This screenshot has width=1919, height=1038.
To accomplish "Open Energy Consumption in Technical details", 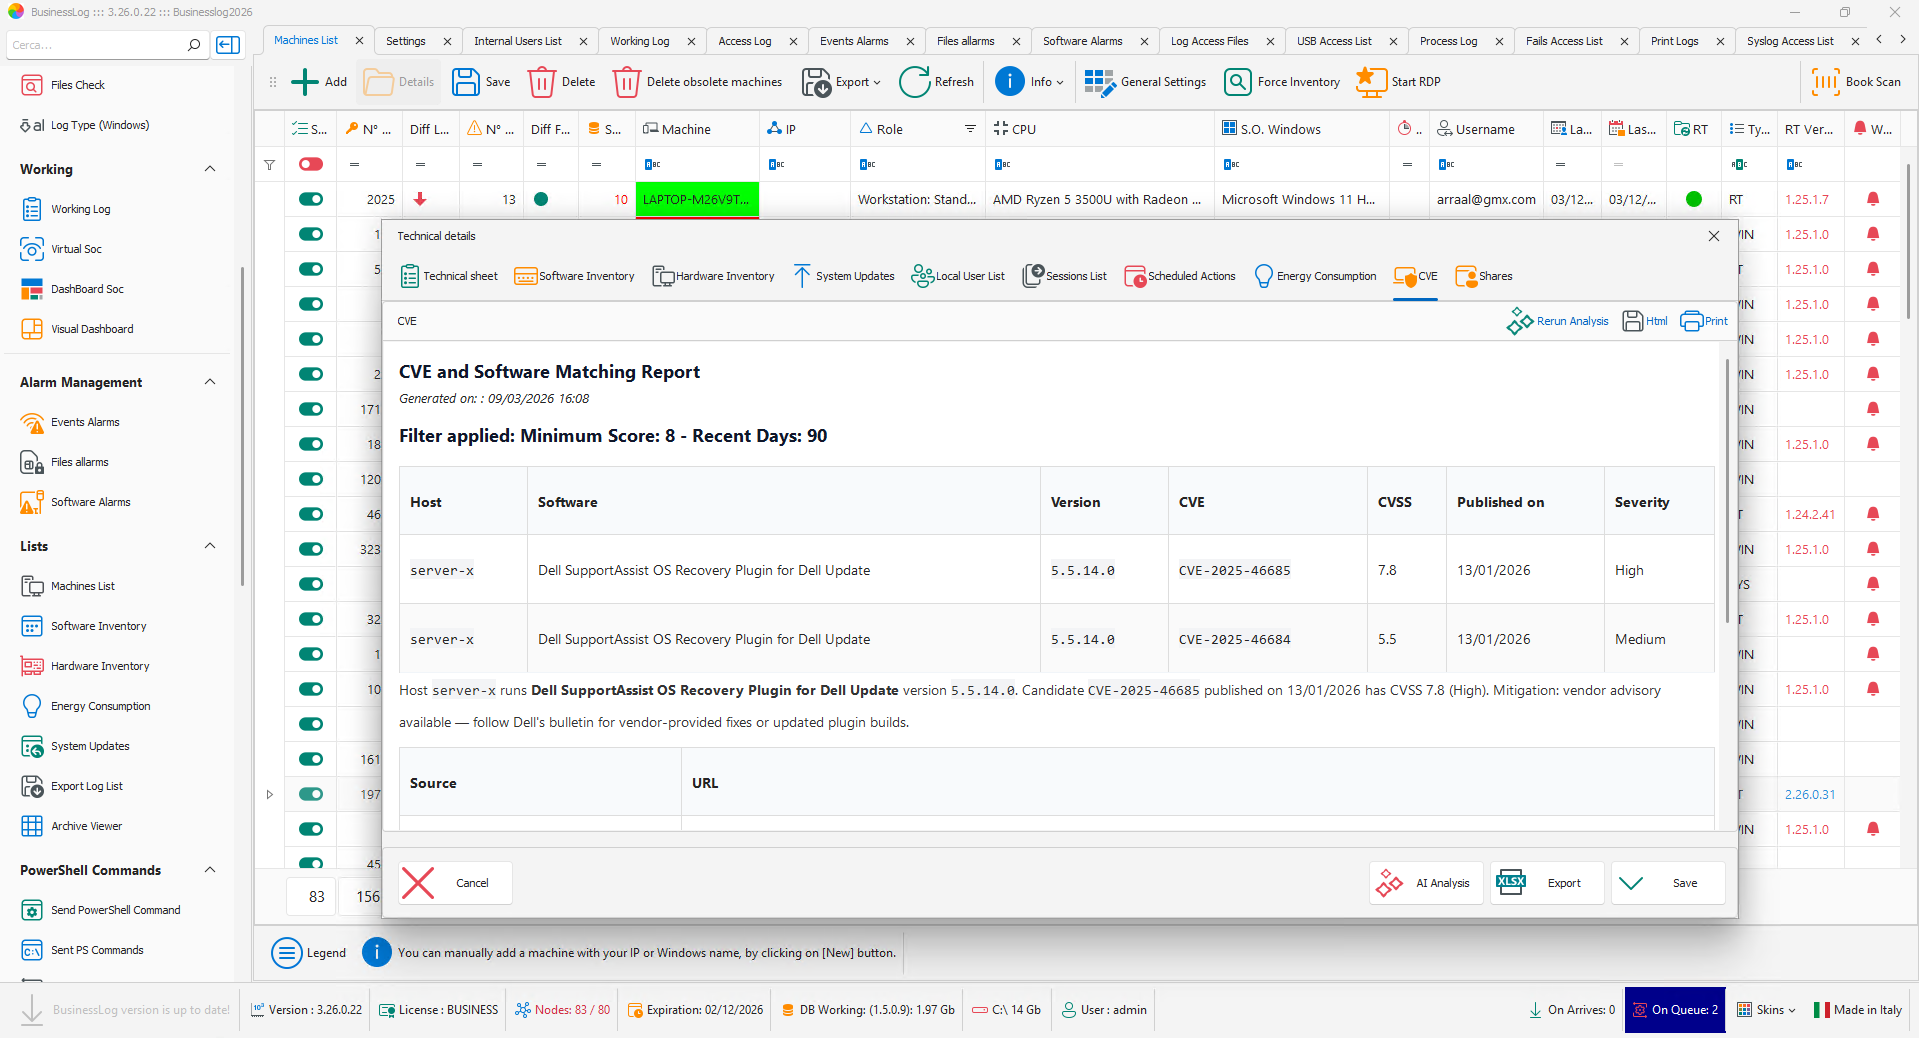I will (1315, 276).
